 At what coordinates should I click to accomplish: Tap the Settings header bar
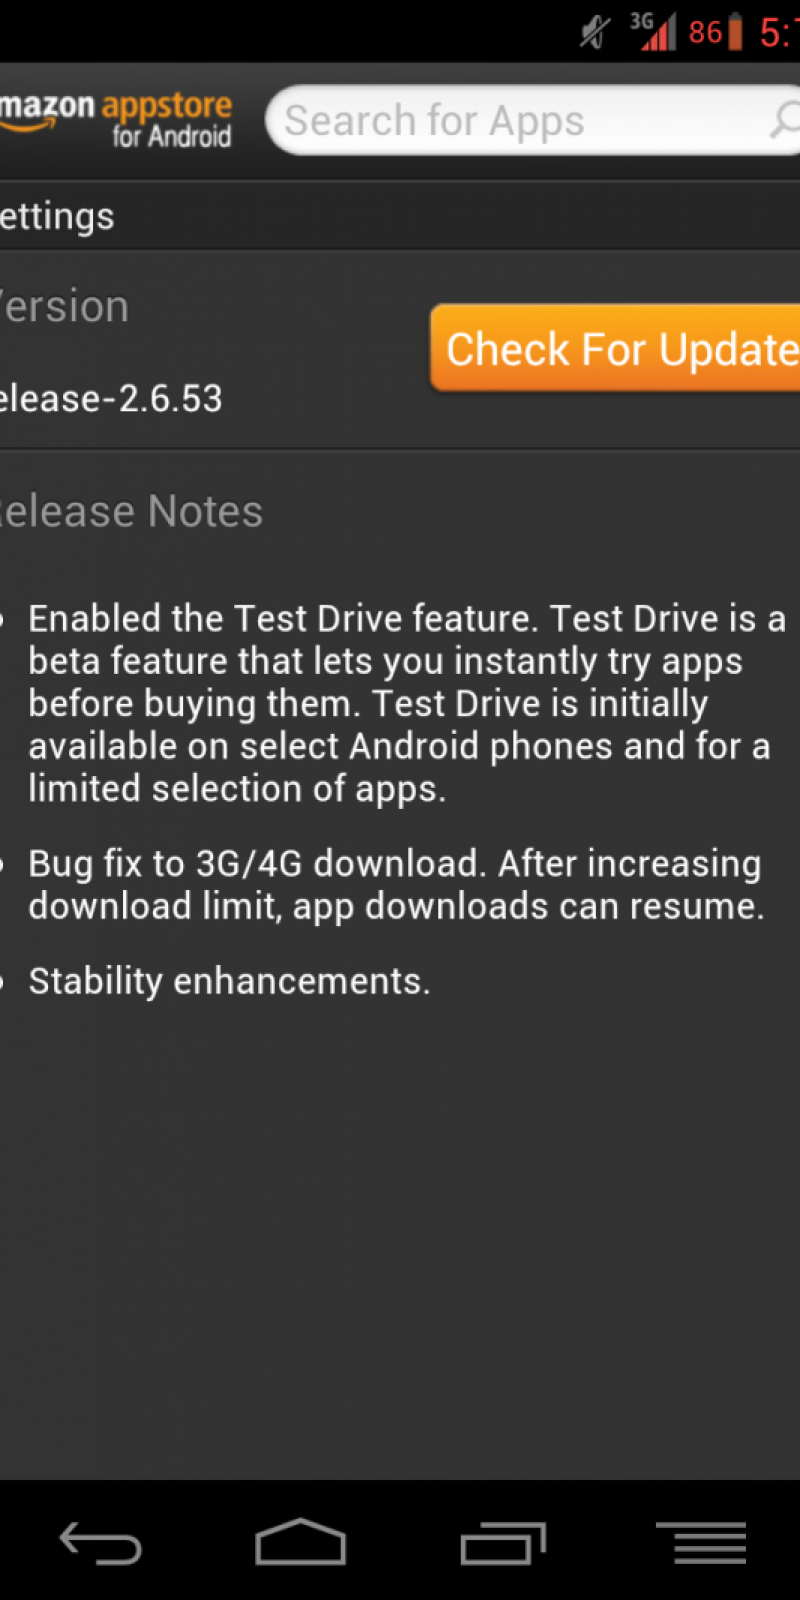point(400,216)
